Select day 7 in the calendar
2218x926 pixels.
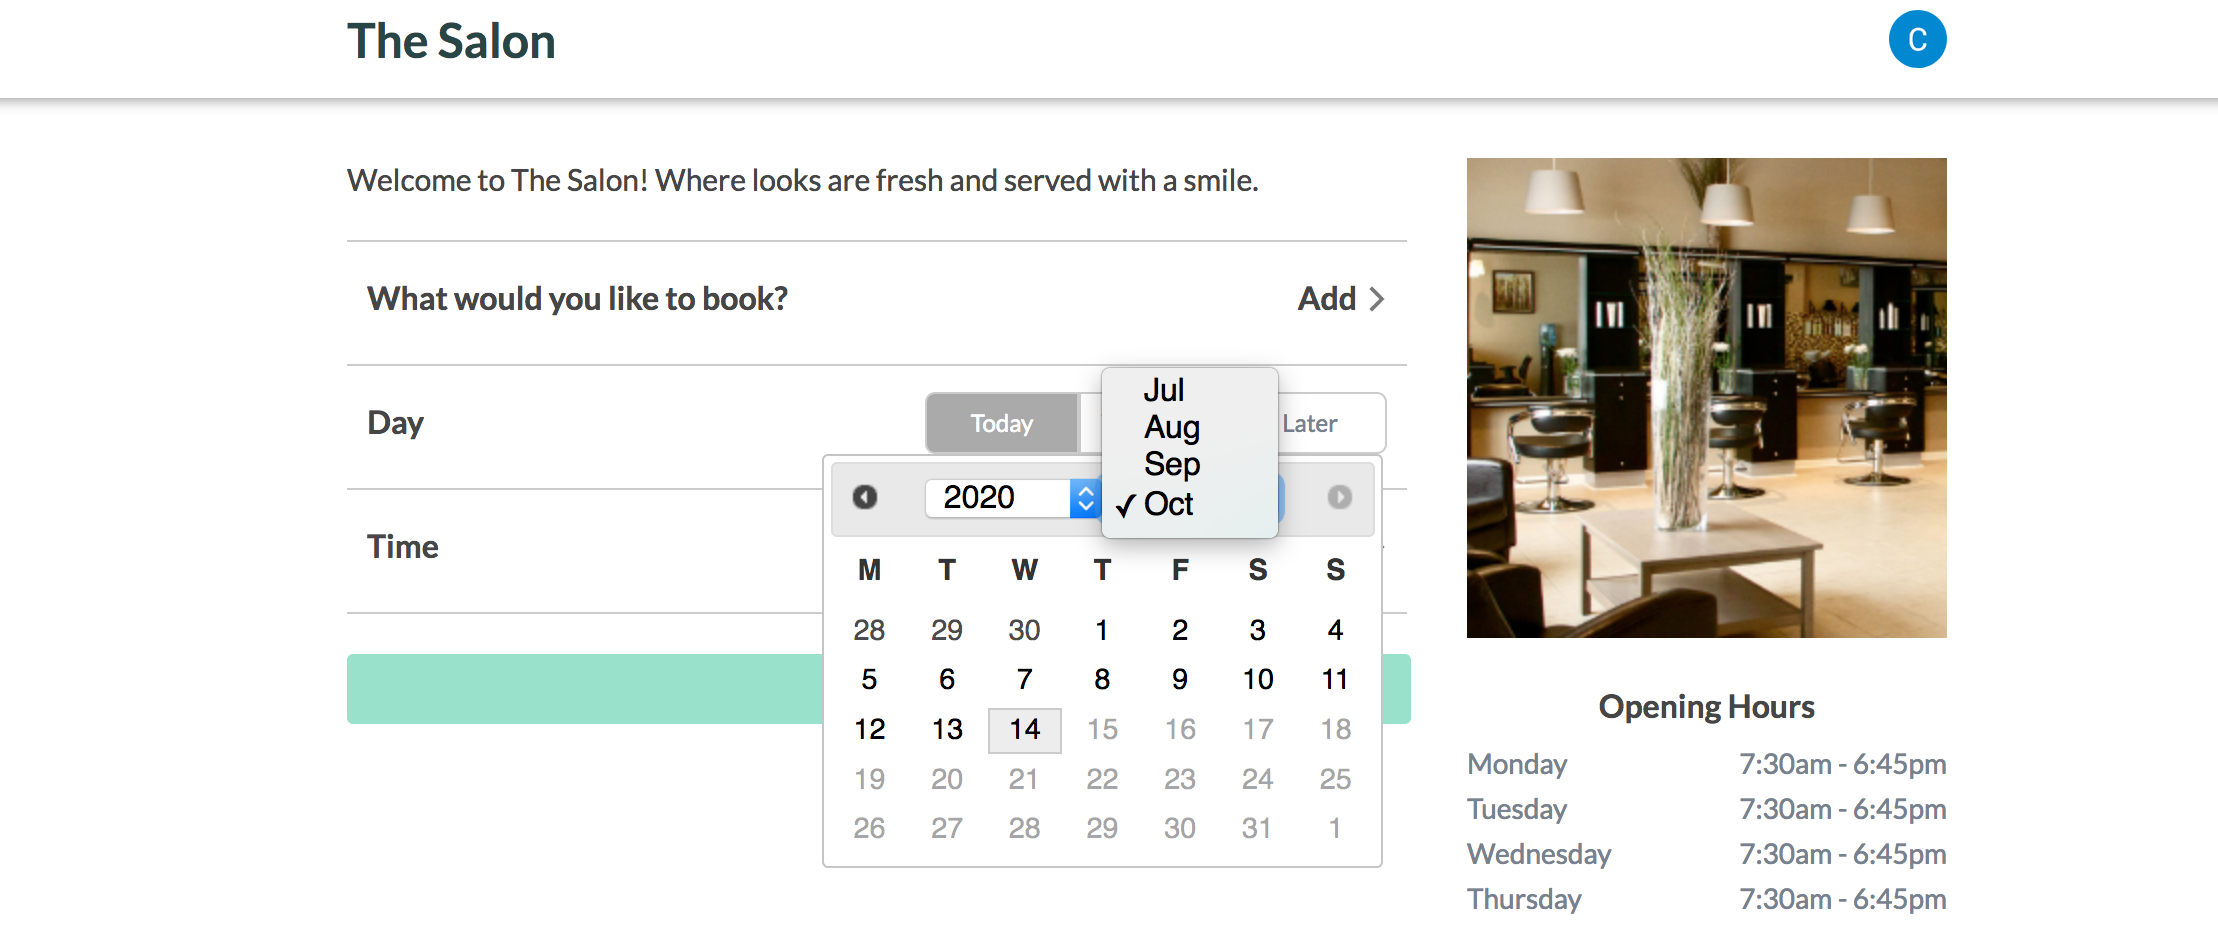tap(1024, 680)
